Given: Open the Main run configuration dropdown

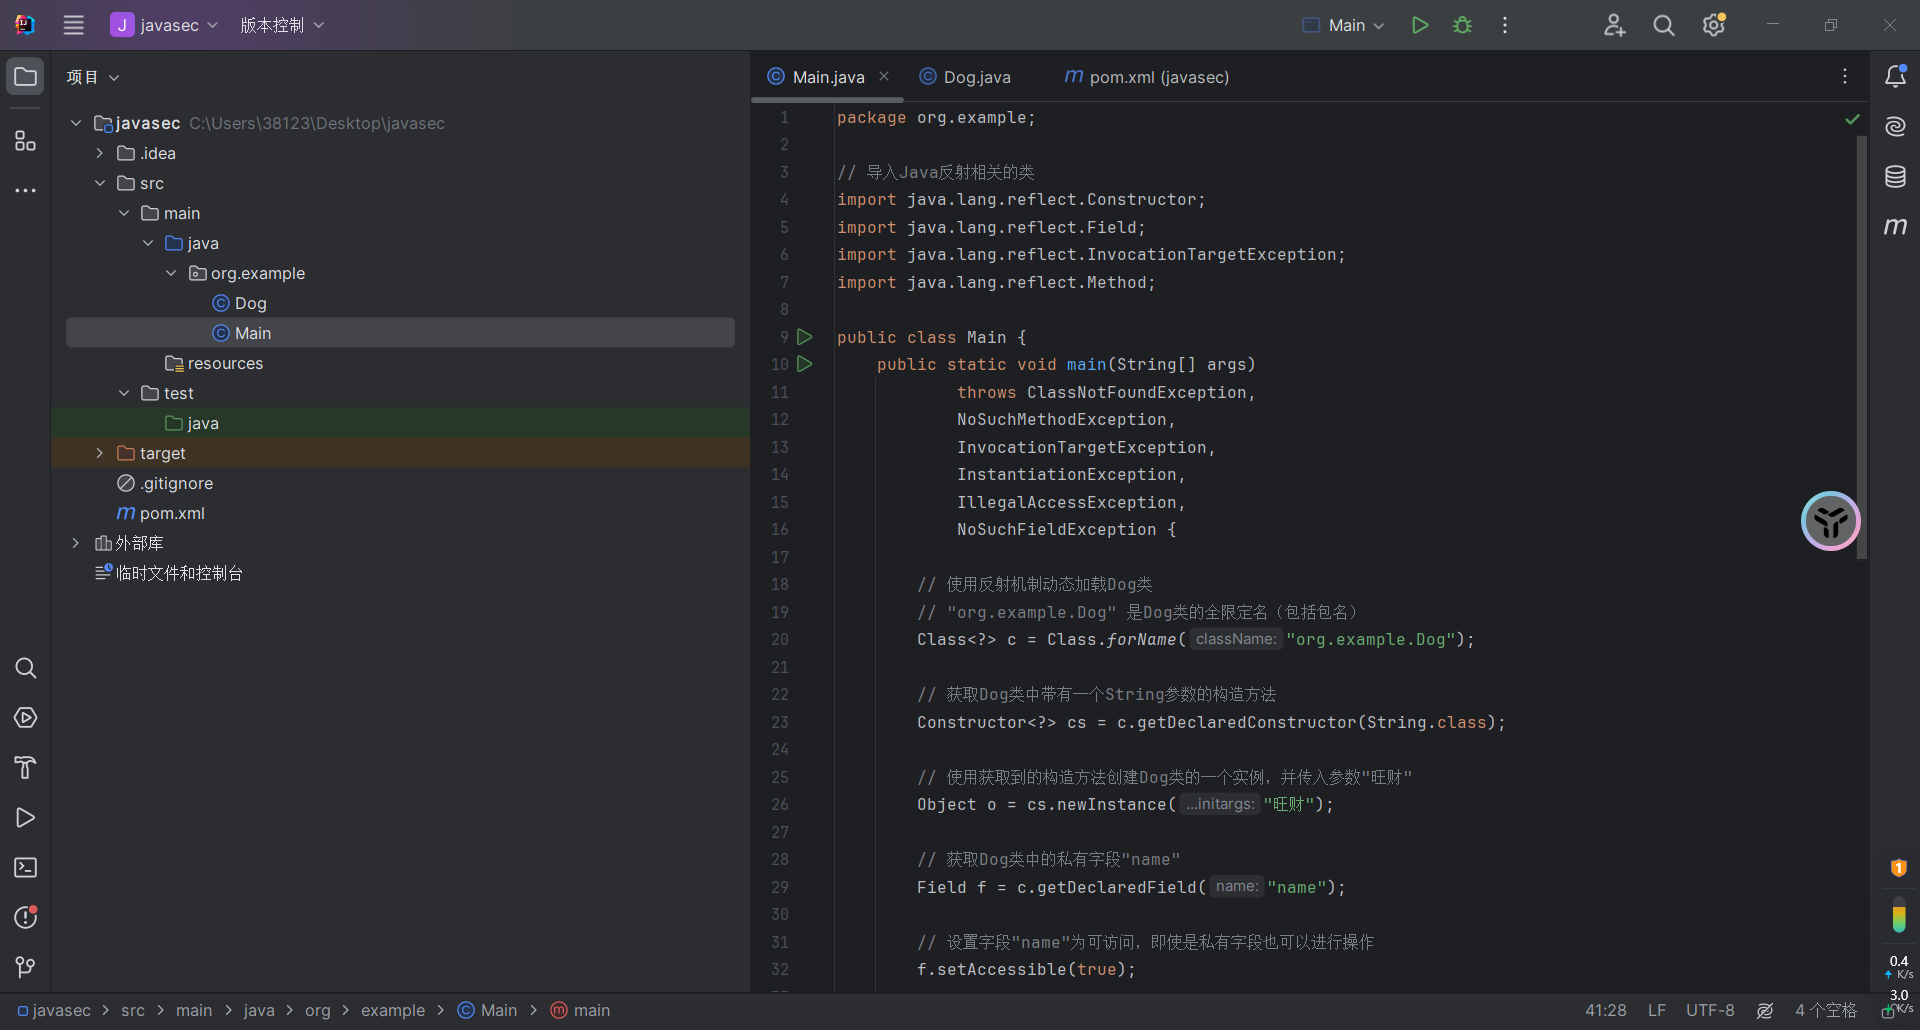Looking at the screenshot, I should pyautogui.click(x=1344, y=25).
